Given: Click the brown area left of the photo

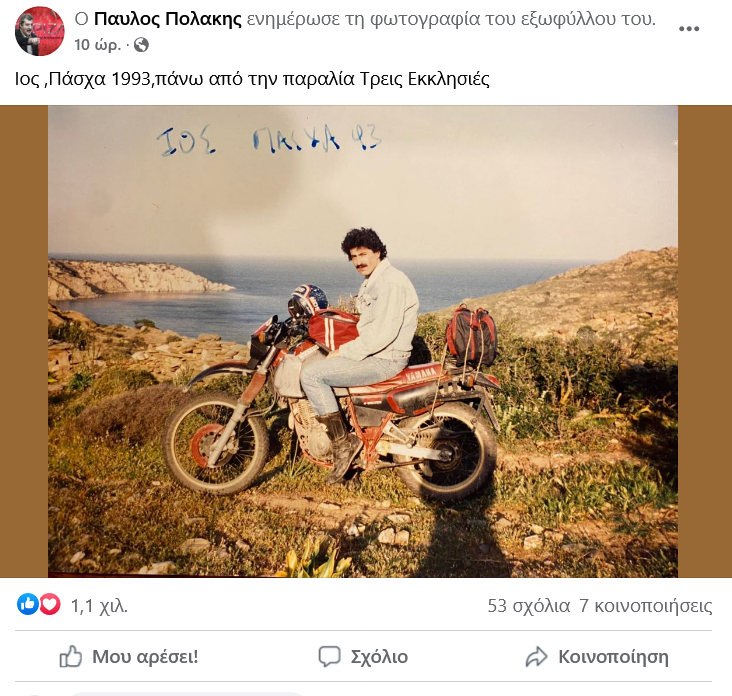Looking at the screenshot, I should 24,341.
